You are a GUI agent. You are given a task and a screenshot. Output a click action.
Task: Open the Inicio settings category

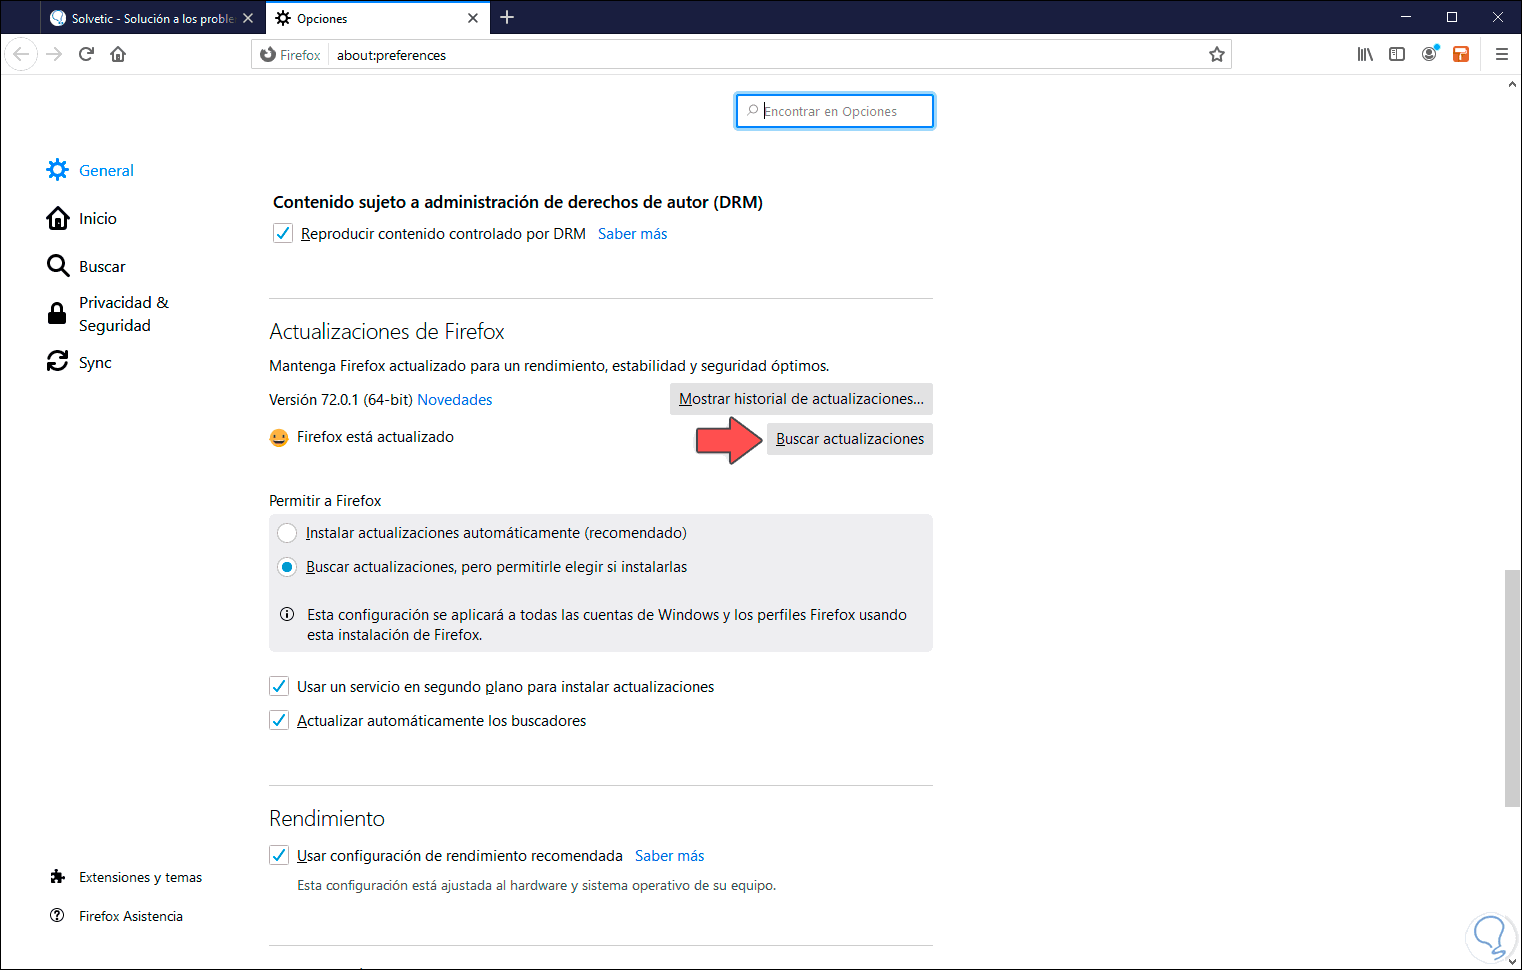coord(82,218)
